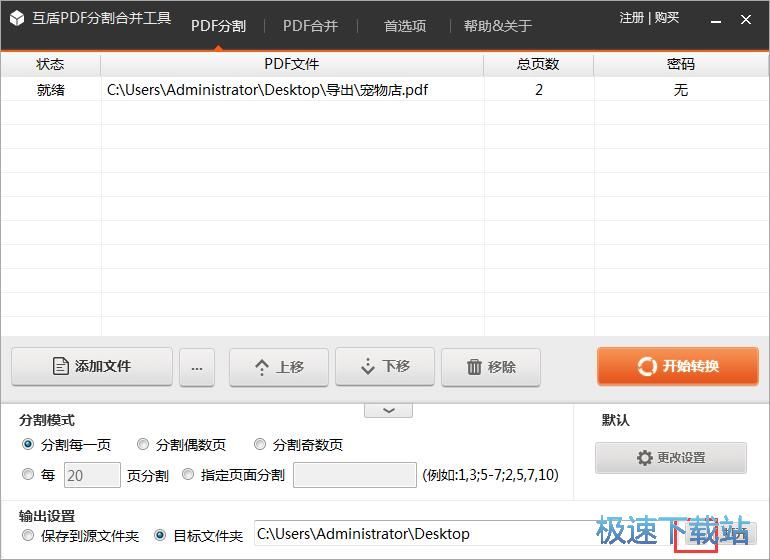This screenshot has height=560, width=770.
Task: Click the 上移 move-up button
Action: pyautogui.click(x=278, y=367)
